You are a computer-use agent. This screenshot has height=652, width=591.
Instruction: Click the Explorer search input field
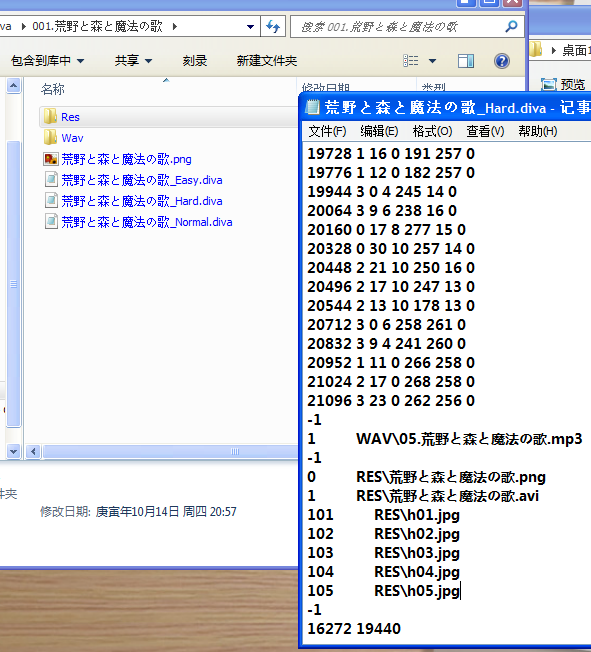(x=399, y=27)
